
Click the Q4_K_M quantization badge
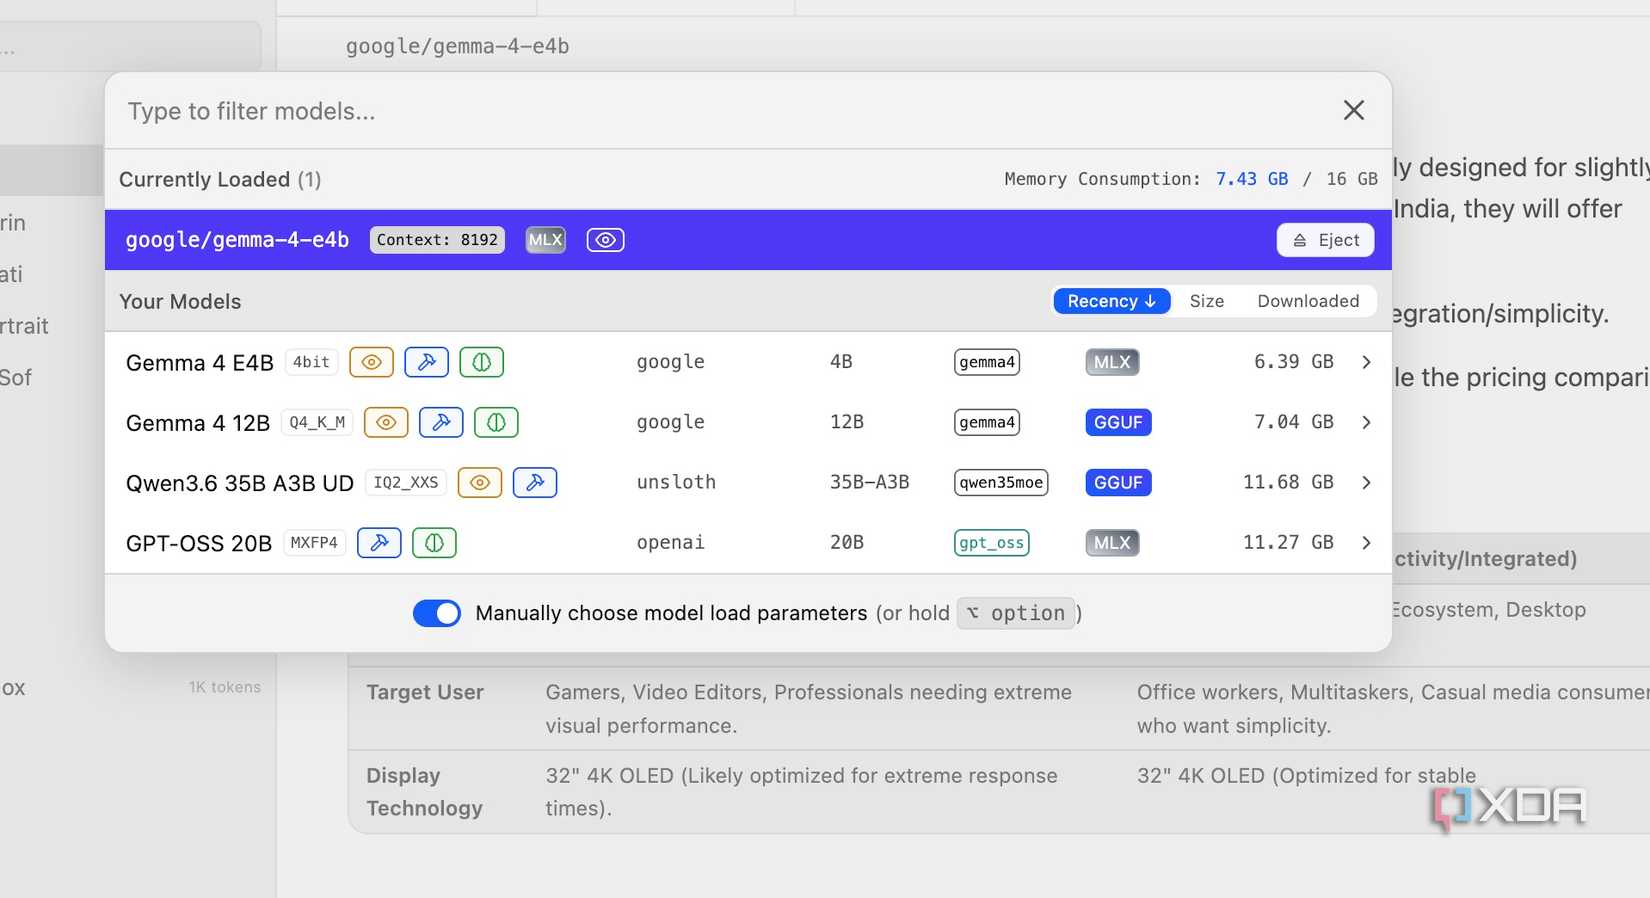(x=317, y=422)
